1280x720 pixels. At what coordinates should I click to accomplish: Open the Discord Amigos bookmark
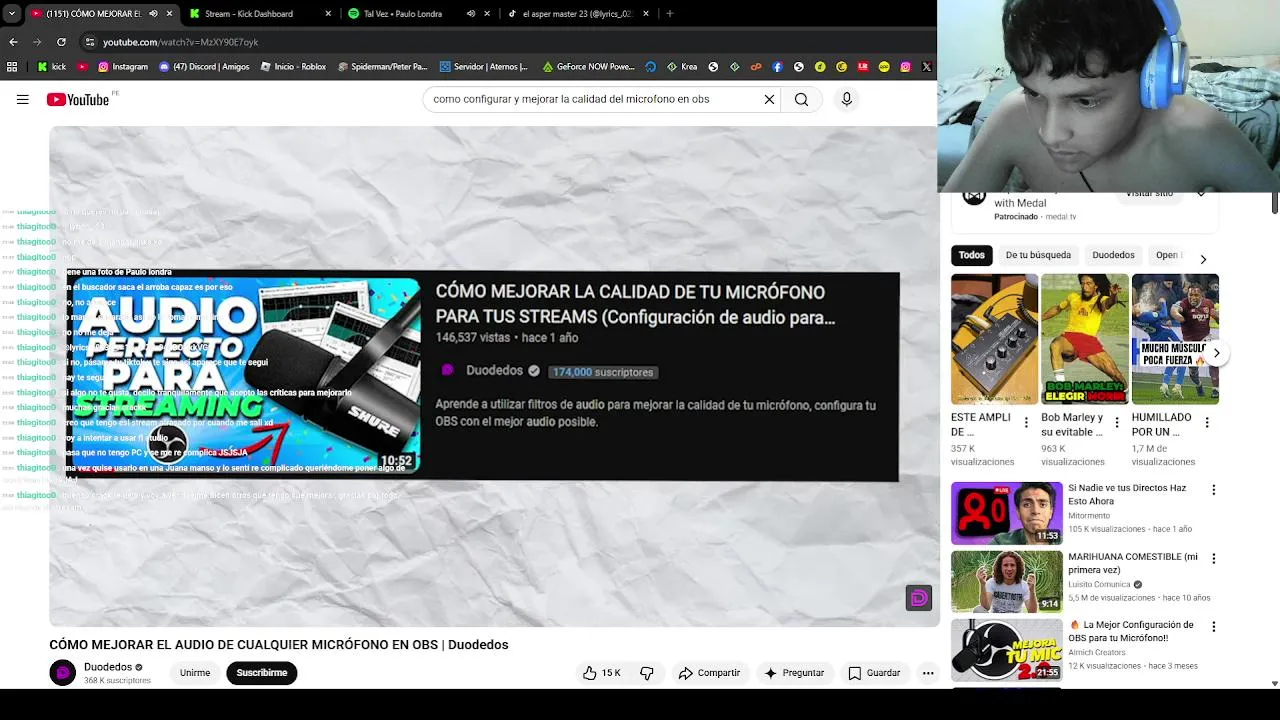pos(204,67)
